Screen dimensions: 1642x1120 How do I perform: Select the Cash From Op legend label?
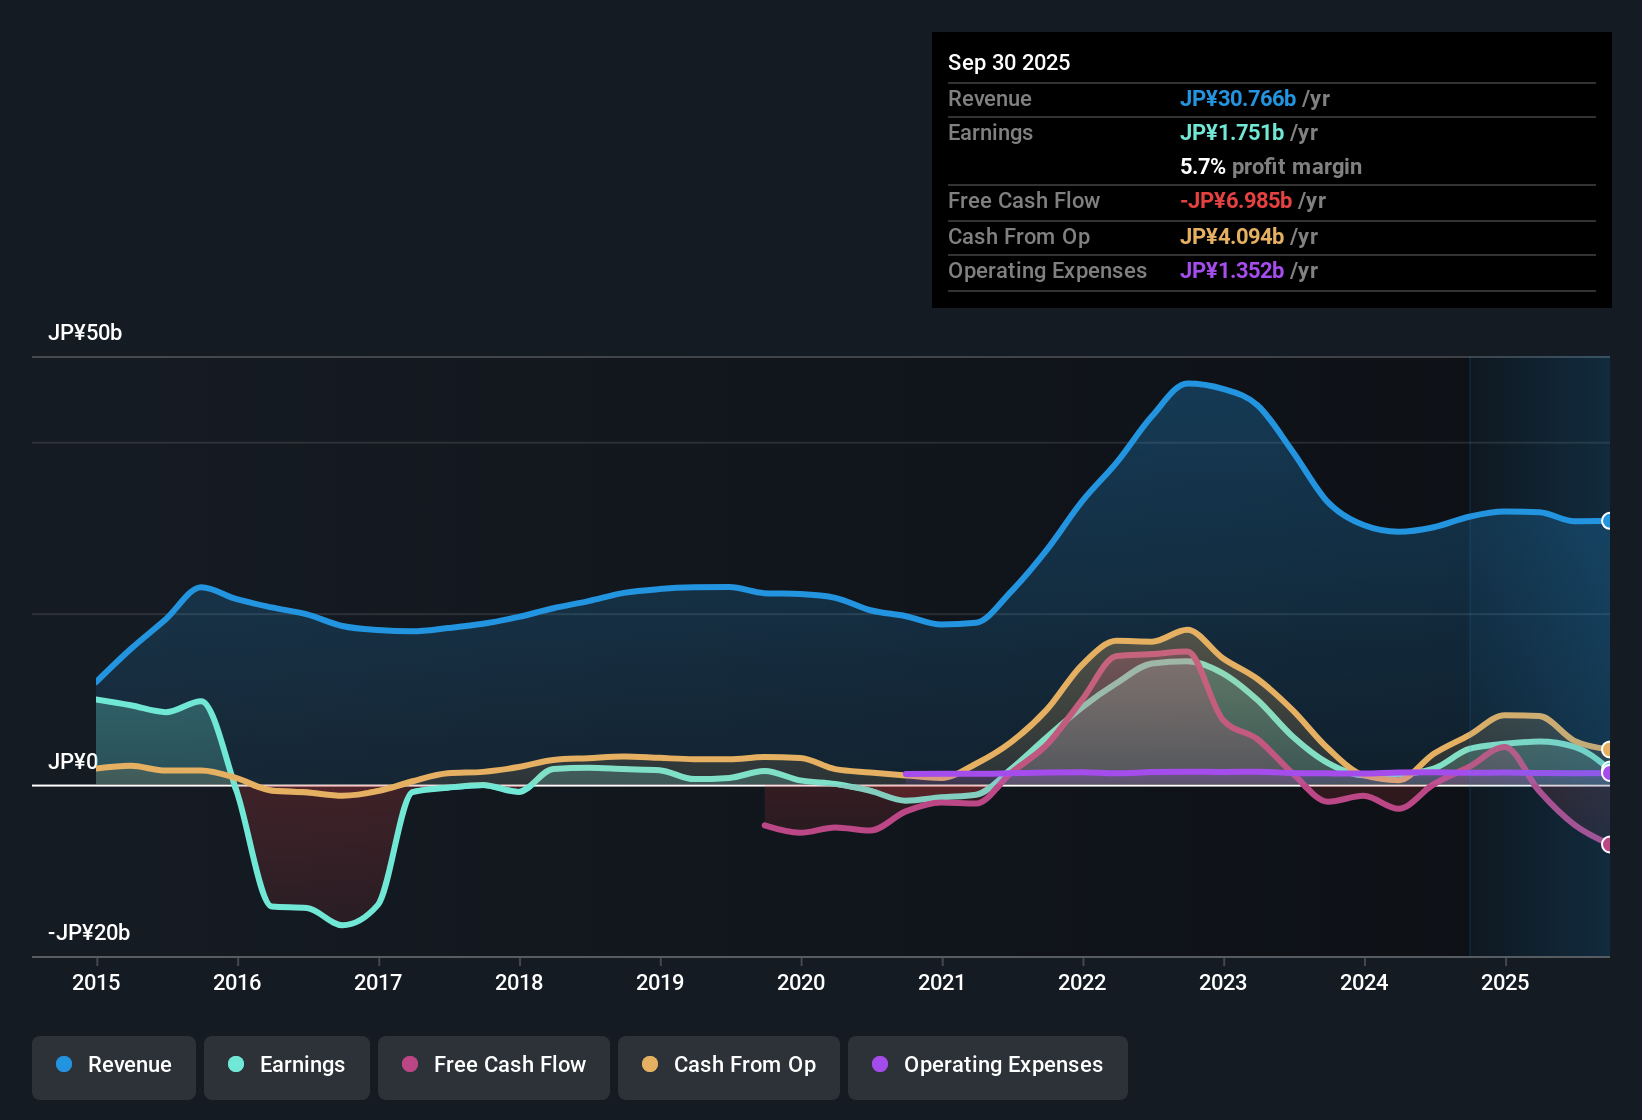[x=744, y=1065]
